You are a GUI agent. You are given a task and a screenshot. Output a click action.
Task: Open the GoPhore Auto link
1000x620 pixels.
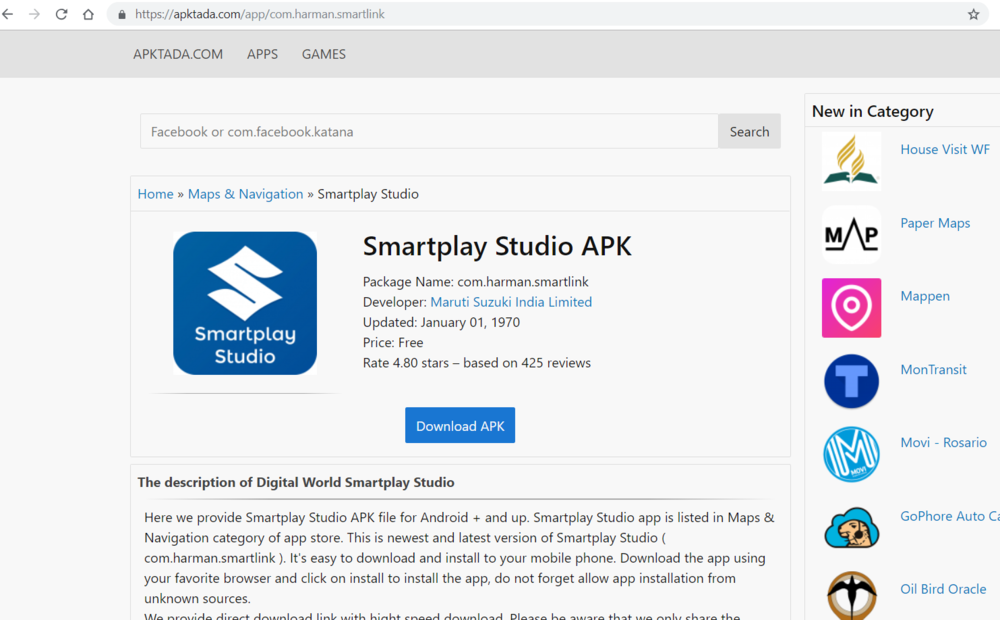[x=950, y=516]
